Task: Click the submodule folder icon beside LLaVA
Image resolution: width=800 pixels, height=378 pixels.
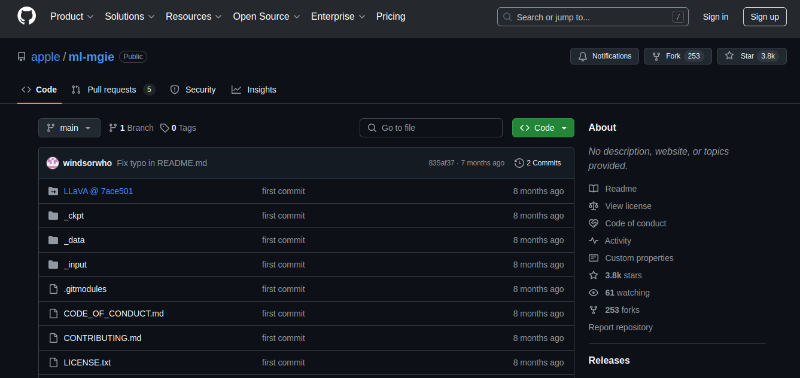Action: [x=53, y=191]
